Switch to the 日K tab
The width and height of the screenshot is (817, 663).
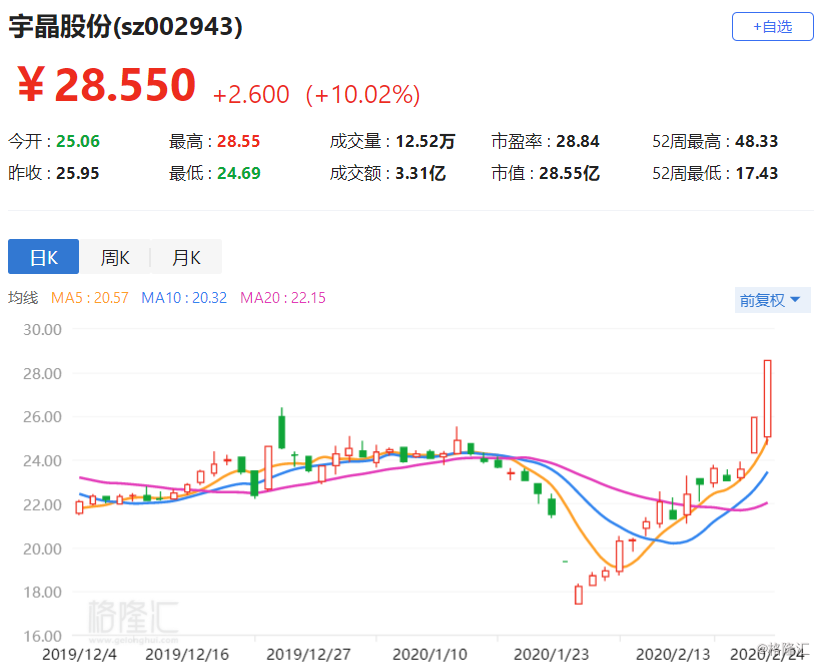43,256
